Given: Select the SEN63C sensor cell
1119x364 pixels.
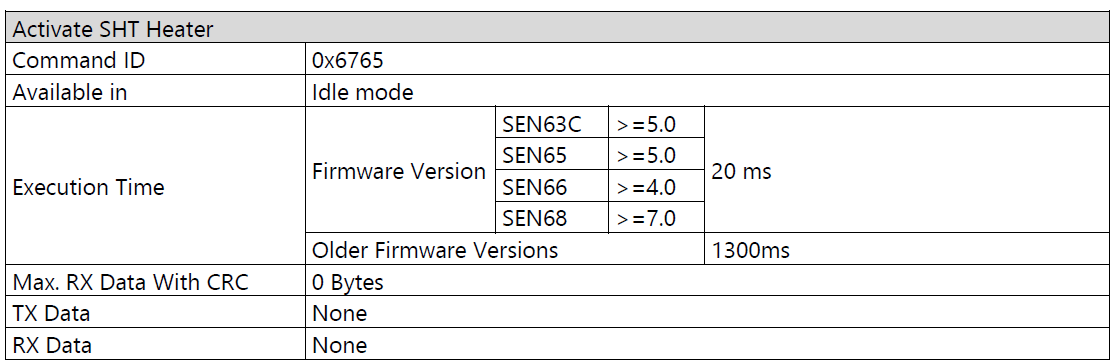Looking at the screenshot, I should pyautogui.click(x=552, y=123).
